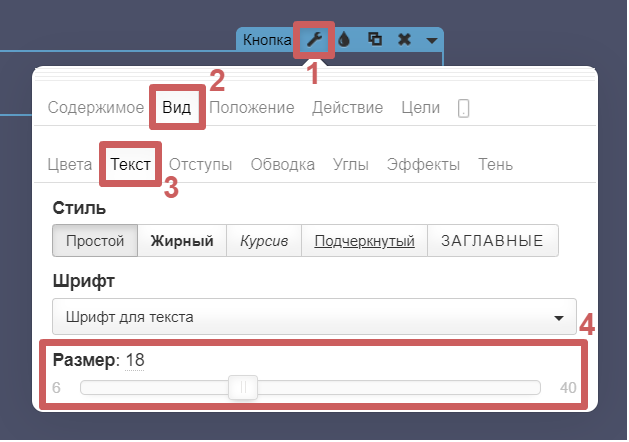Expand the caret menu next to delete icon
Screen dimensions: 629x442
pos(430,41)
